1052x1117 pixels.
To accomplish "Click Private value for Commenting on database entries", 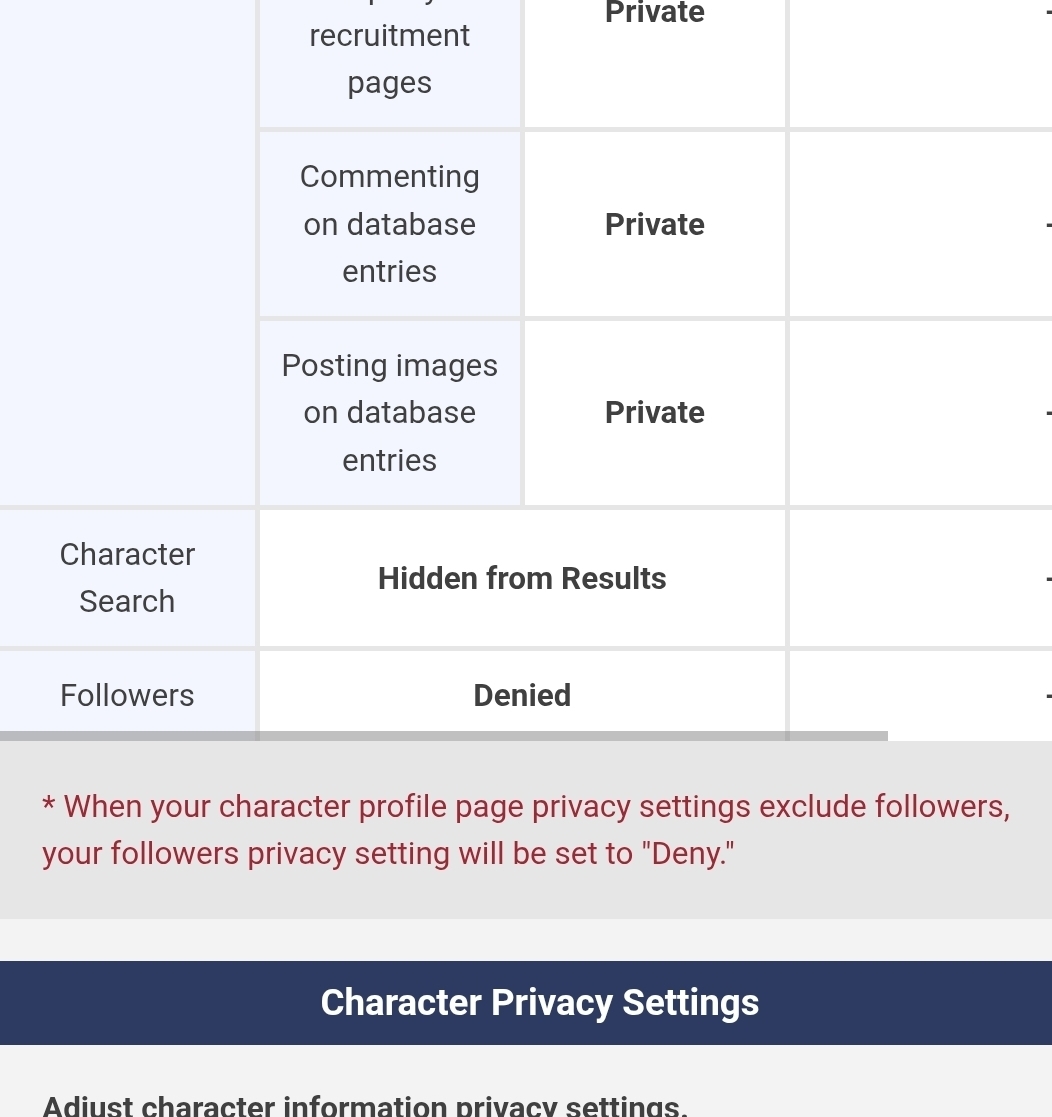I will tap(654, 225).
